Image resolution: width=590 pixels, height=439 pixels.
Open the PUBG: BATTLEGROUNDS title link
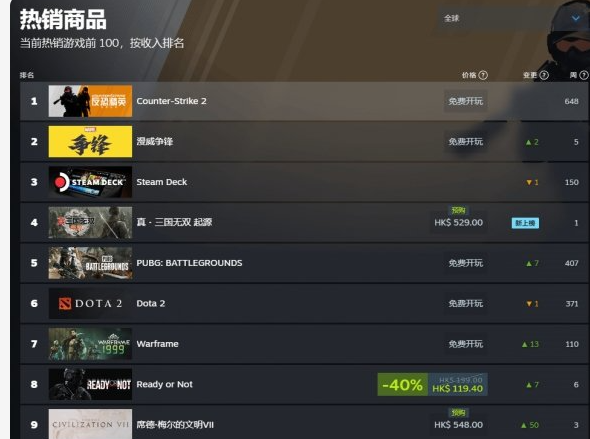189,263
